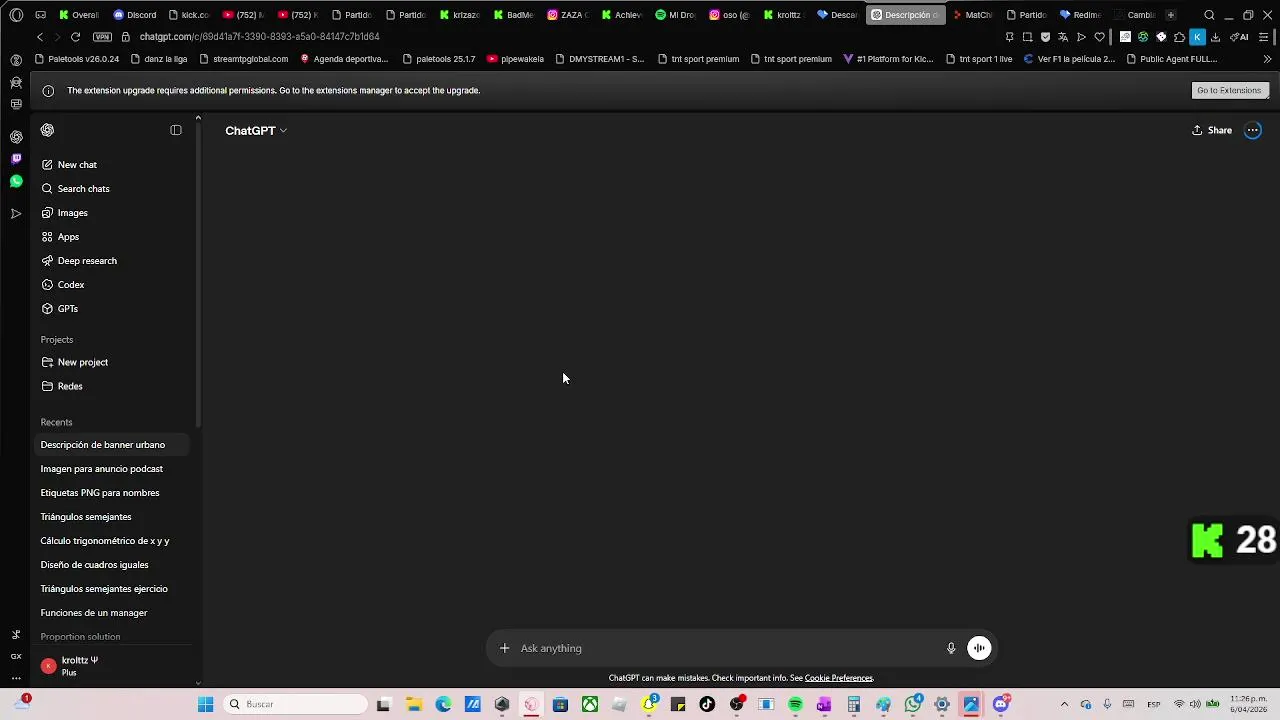The height and width of the screenshot is (720, 1280).
Task: Open the Descripción de banner urbano chat
Action: [112, 445]
